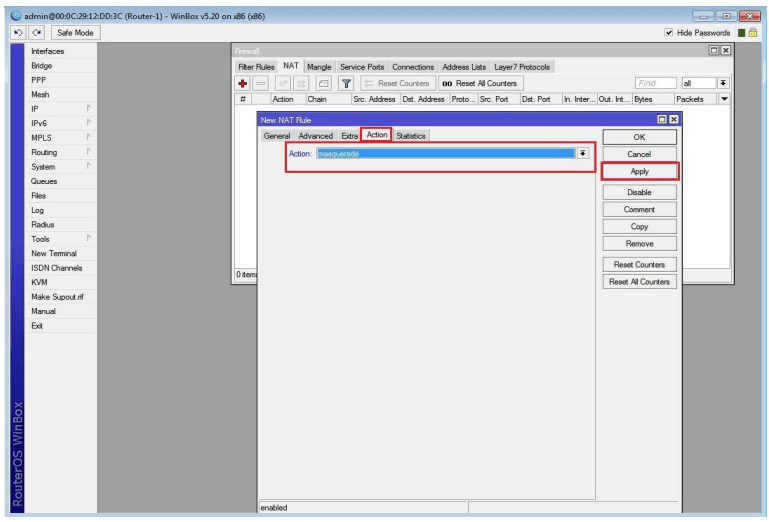Click the Find search field
The image size is (769, 522).
coord(654,83)
